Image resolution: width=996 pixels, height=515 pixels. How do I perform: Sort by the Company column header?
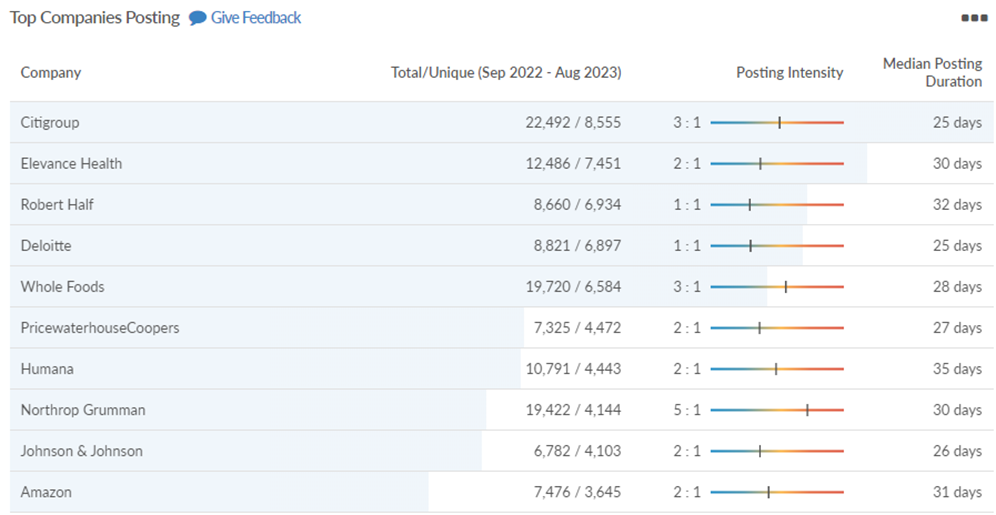click(x=51, y=72)
